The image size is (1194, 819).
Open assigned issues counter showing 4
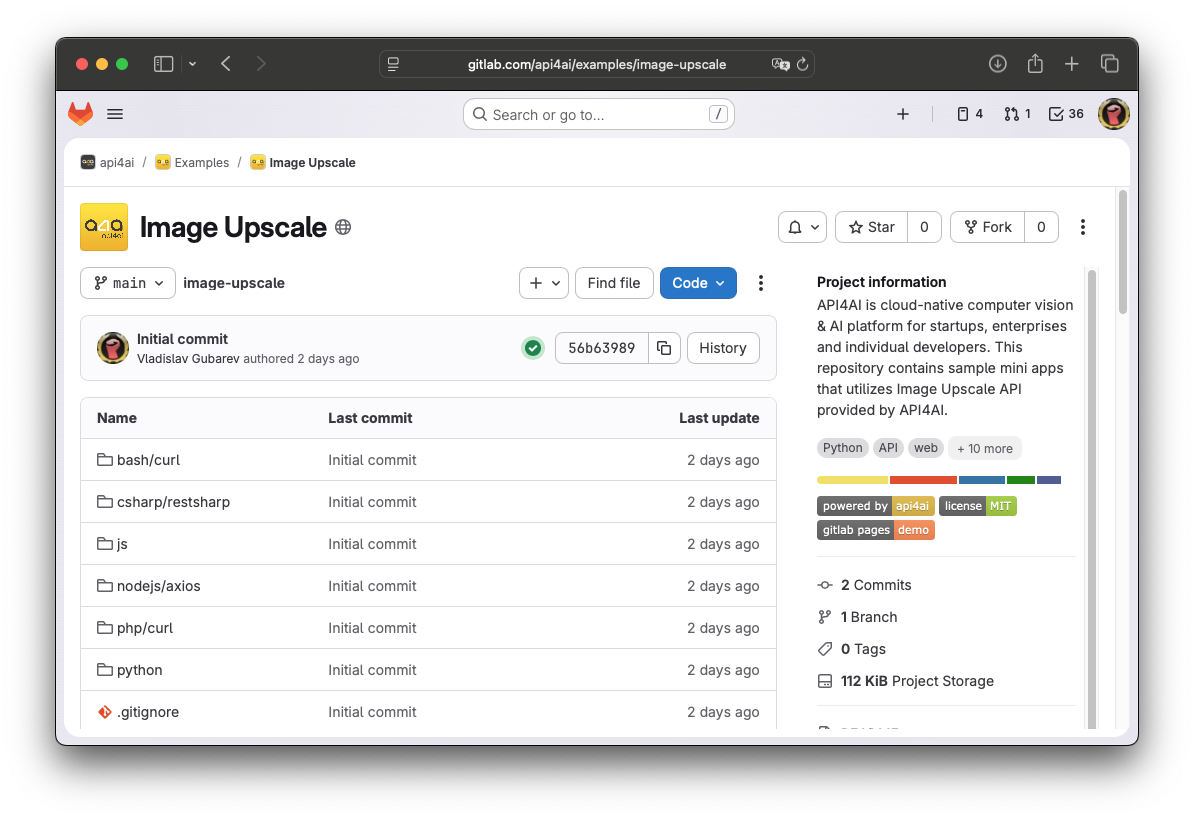tap(969, 114)
